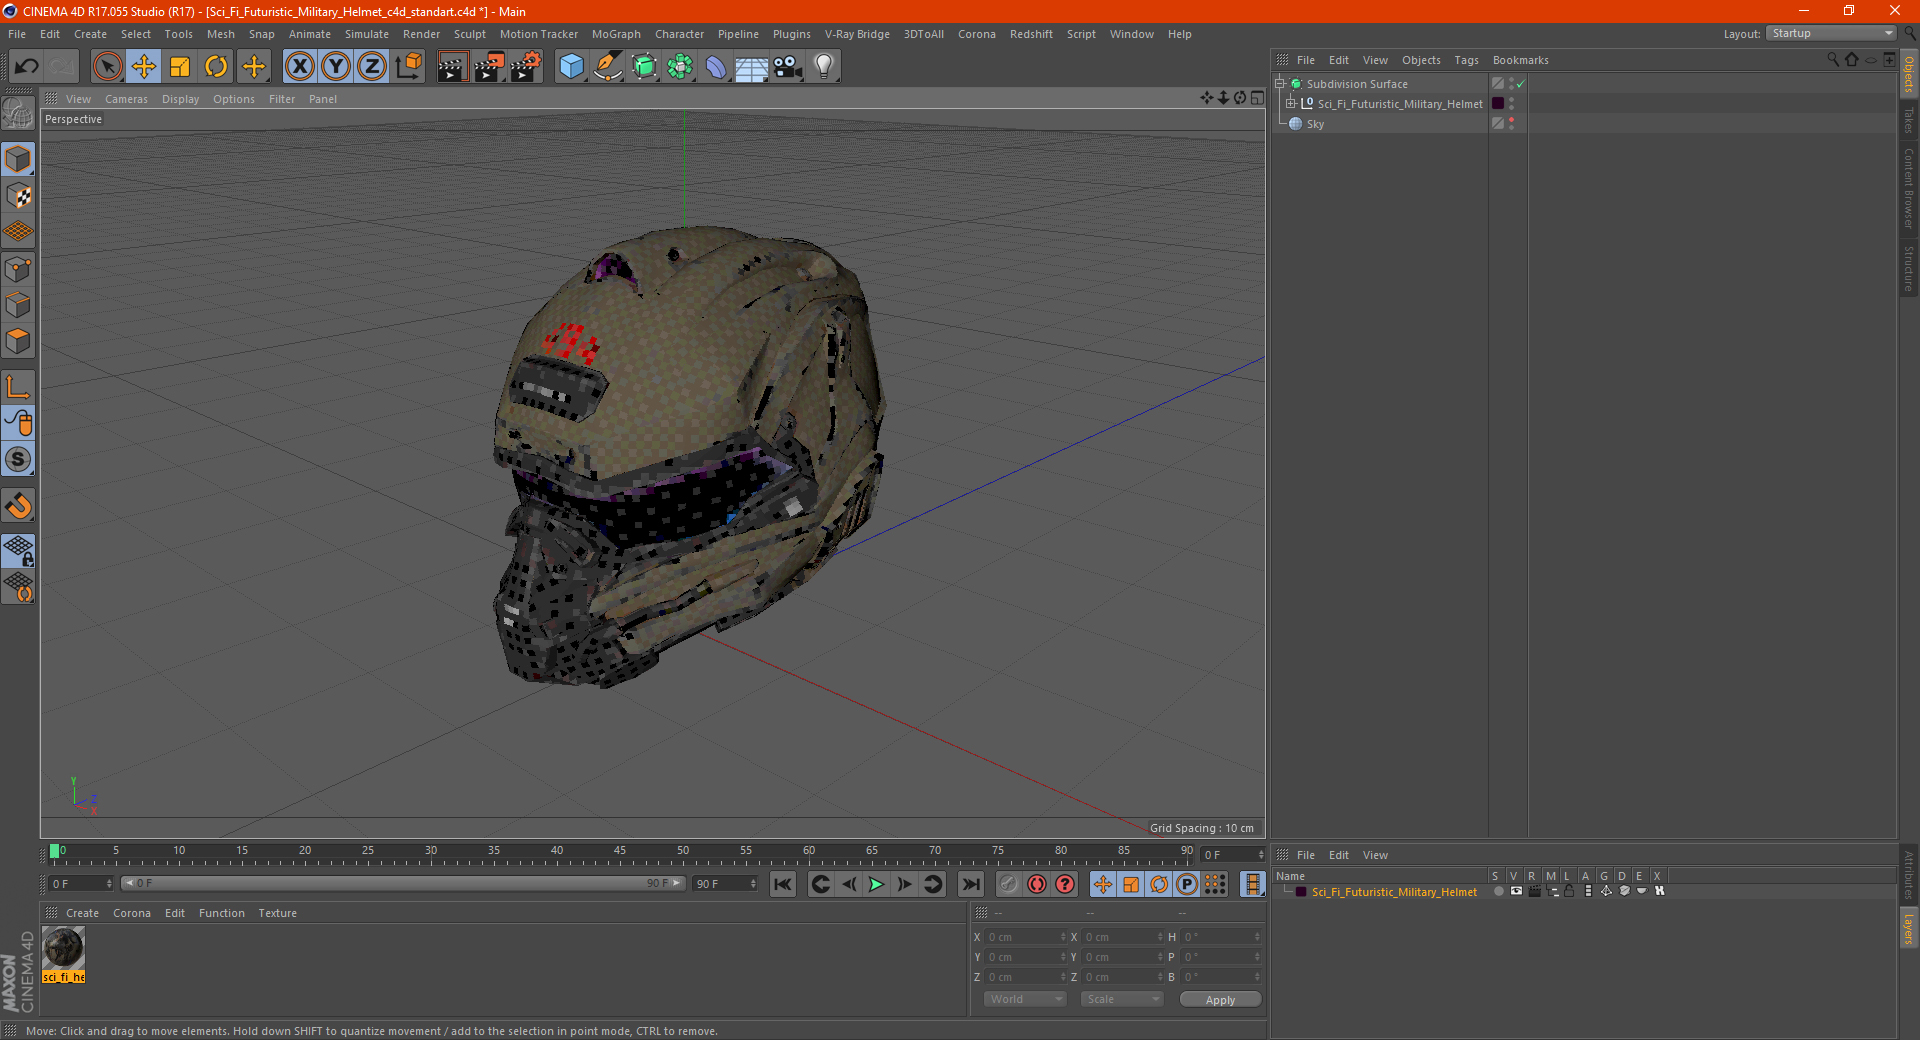This screenshot has height=1040, width=1920.
Task: Add a Camera object
Action: pyautogui.click(x=787, y=67)
